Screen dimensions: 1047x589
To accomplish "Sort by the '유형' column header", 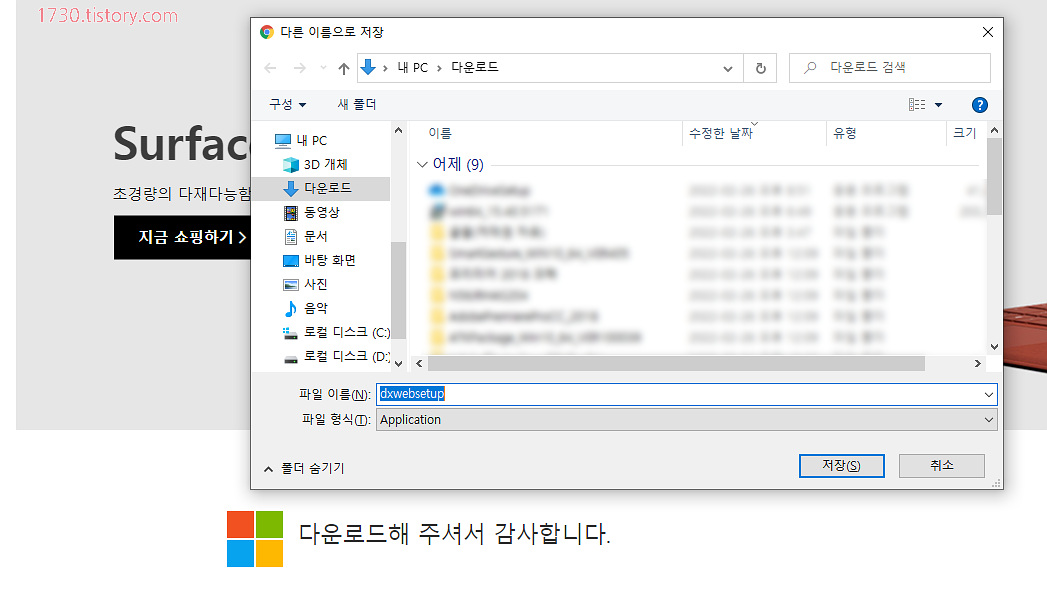I will point(845,134).
